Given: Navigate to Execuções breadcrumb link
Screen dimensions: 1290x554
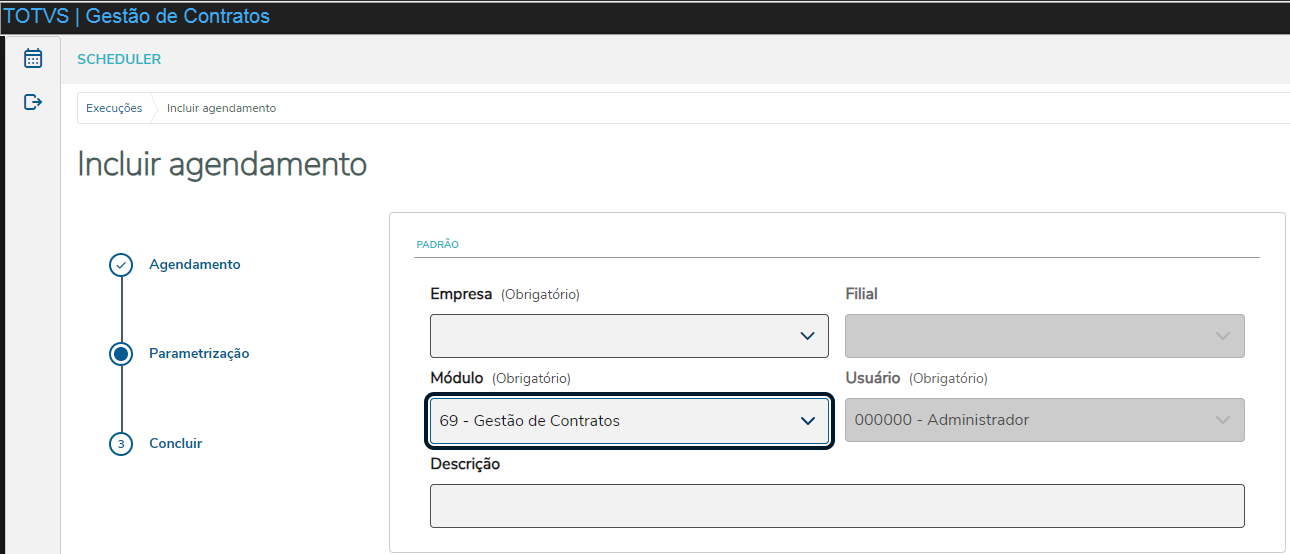Looking at the screenshot, I should [114, 108].
